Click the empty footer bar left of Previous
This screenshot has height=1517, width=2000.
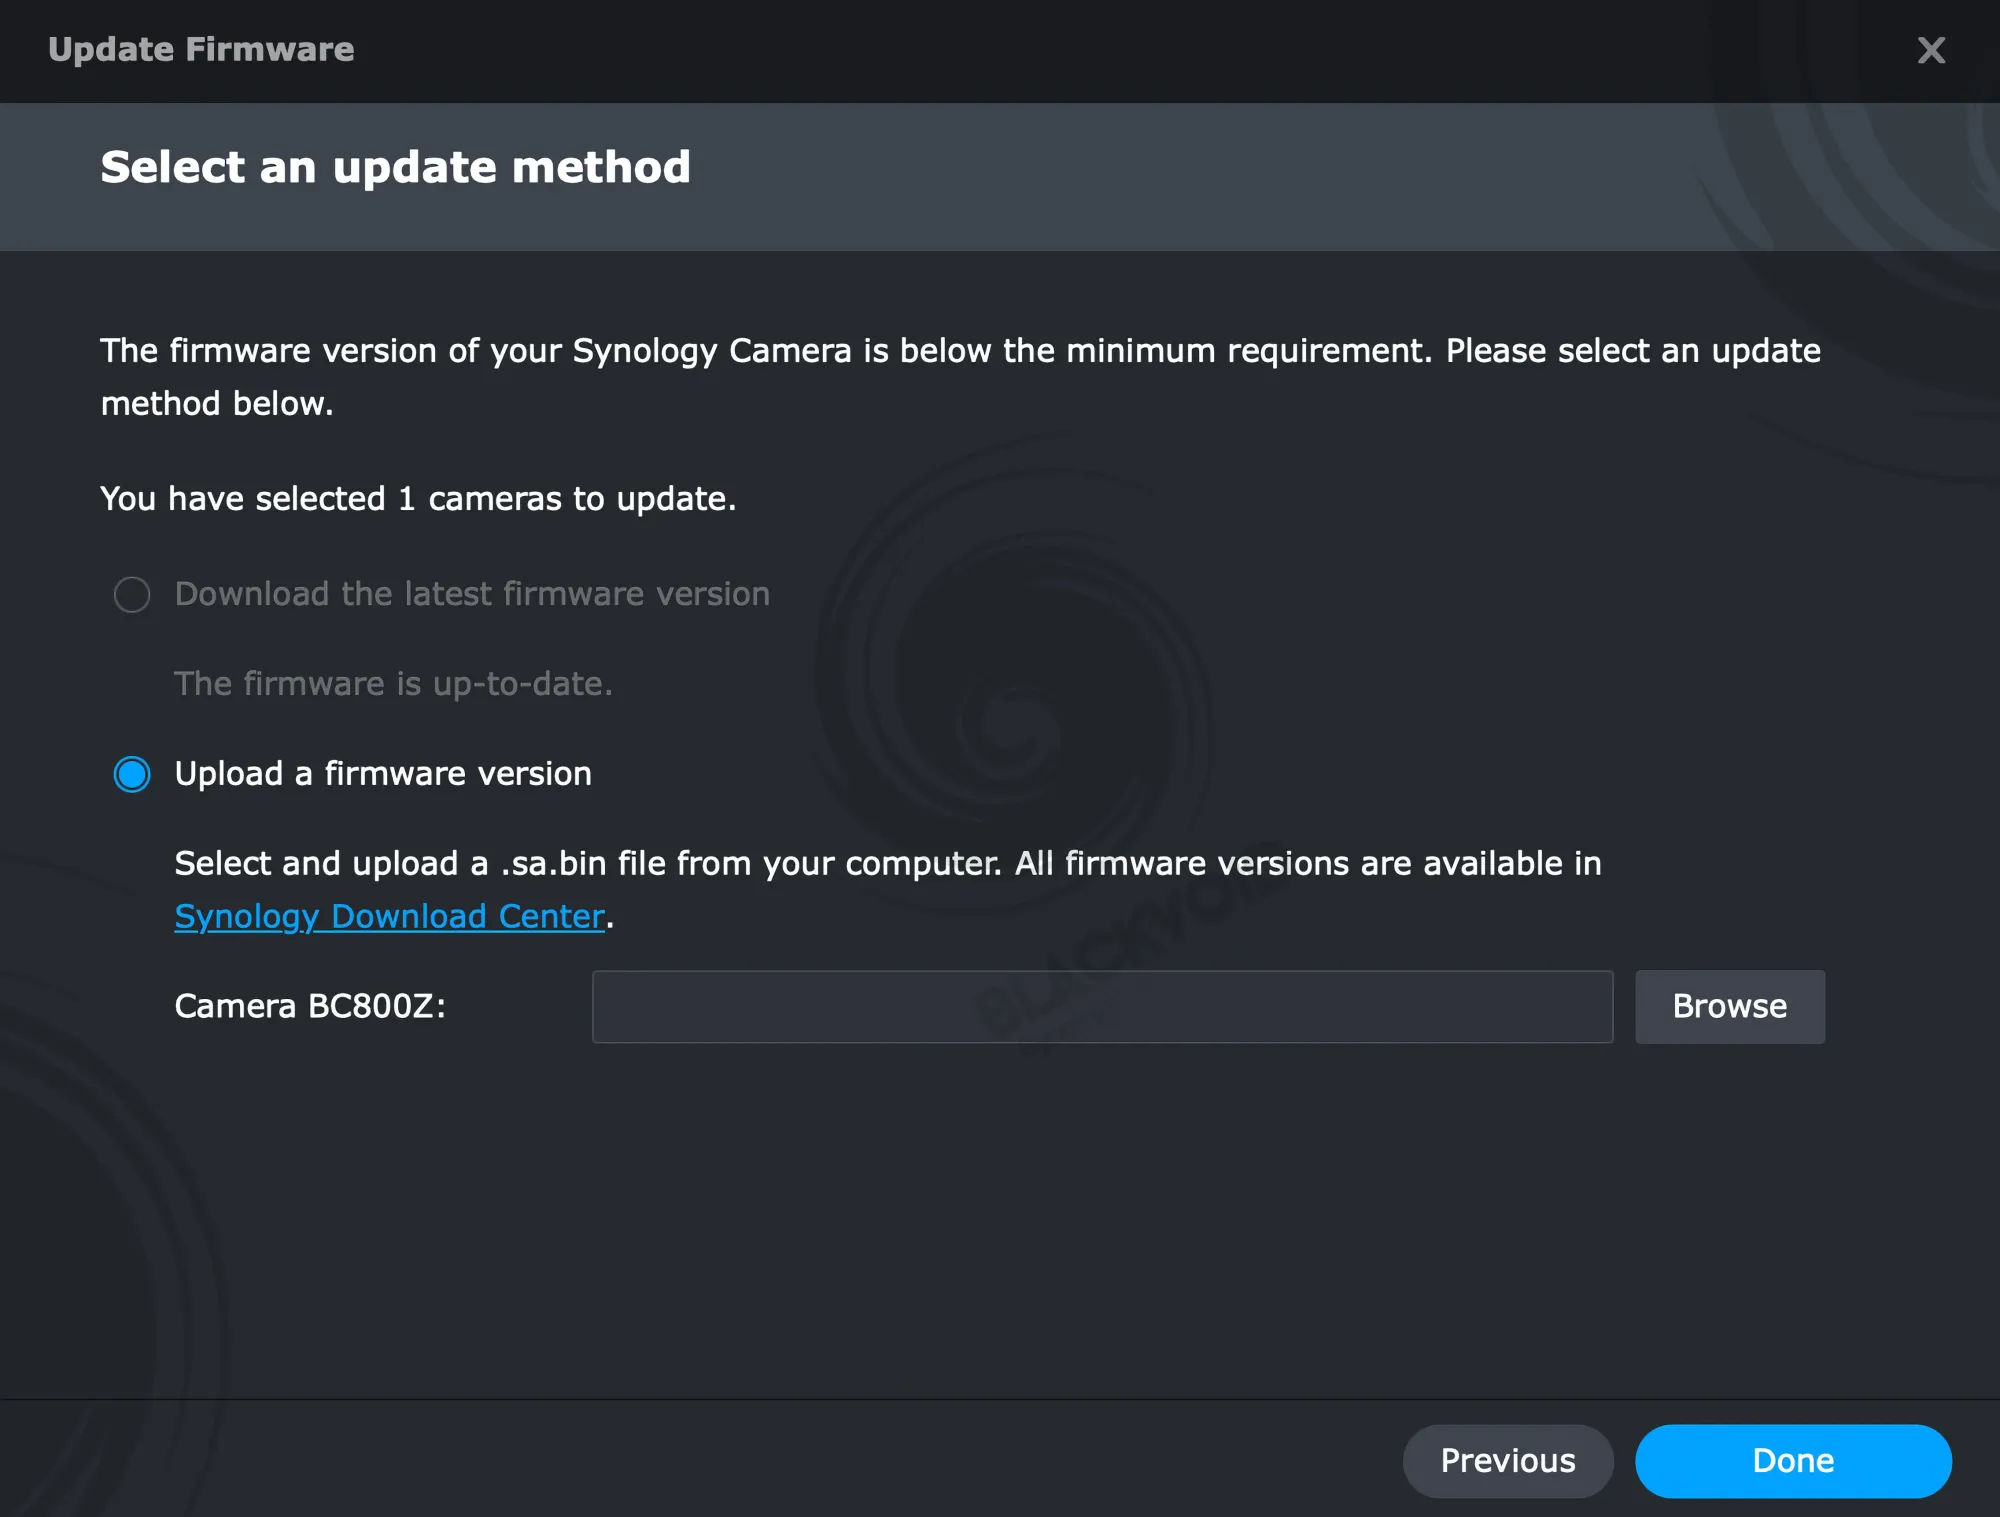pos(700,1460)
